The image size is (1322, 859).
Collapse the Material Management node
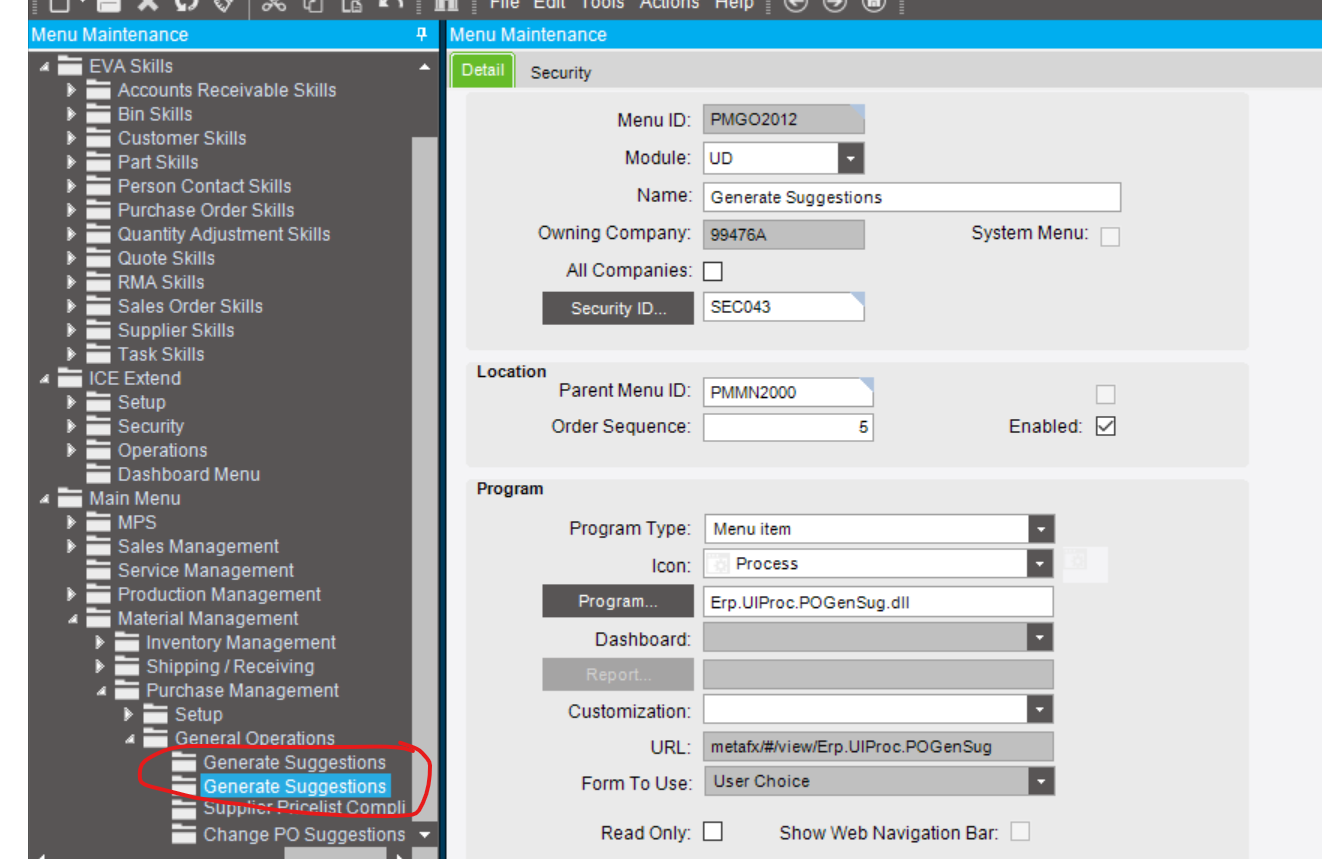click(x=73, y=619)
